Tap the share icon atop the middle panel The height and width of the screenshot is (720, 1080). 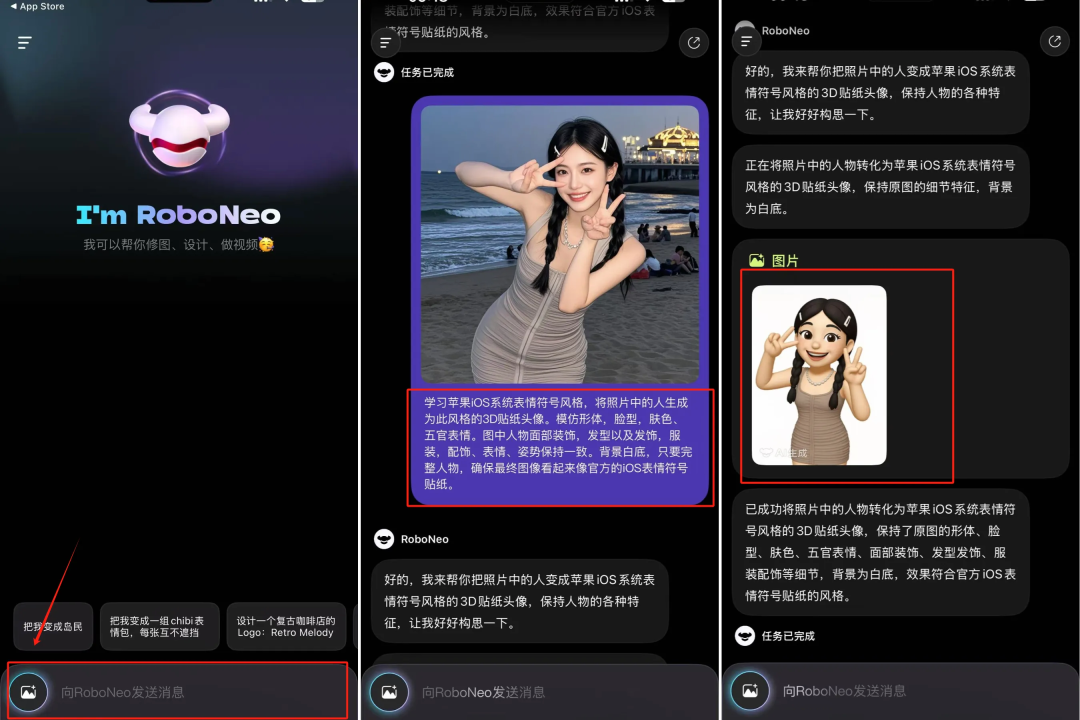[x=694, y=43]
